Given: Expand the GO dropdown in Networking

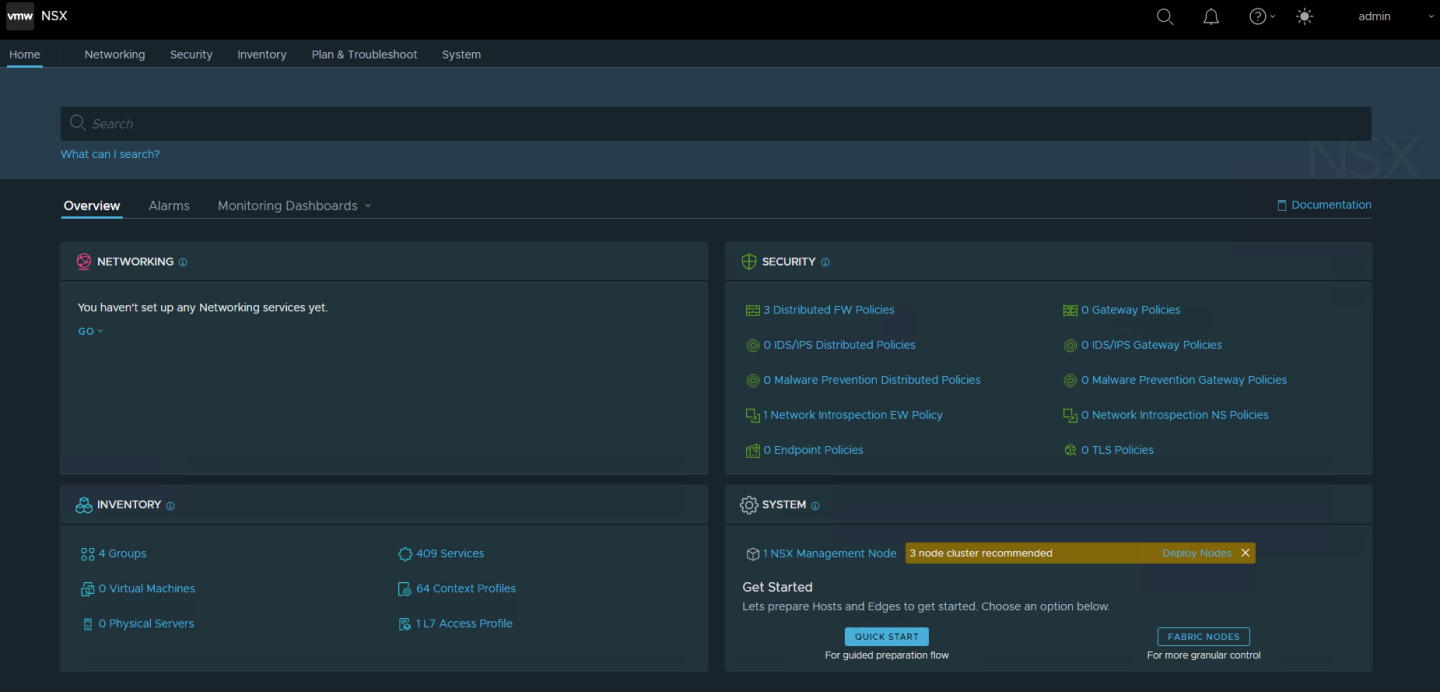Looking at the screenshot, I should pyautogui.click(x=90, y=331).
